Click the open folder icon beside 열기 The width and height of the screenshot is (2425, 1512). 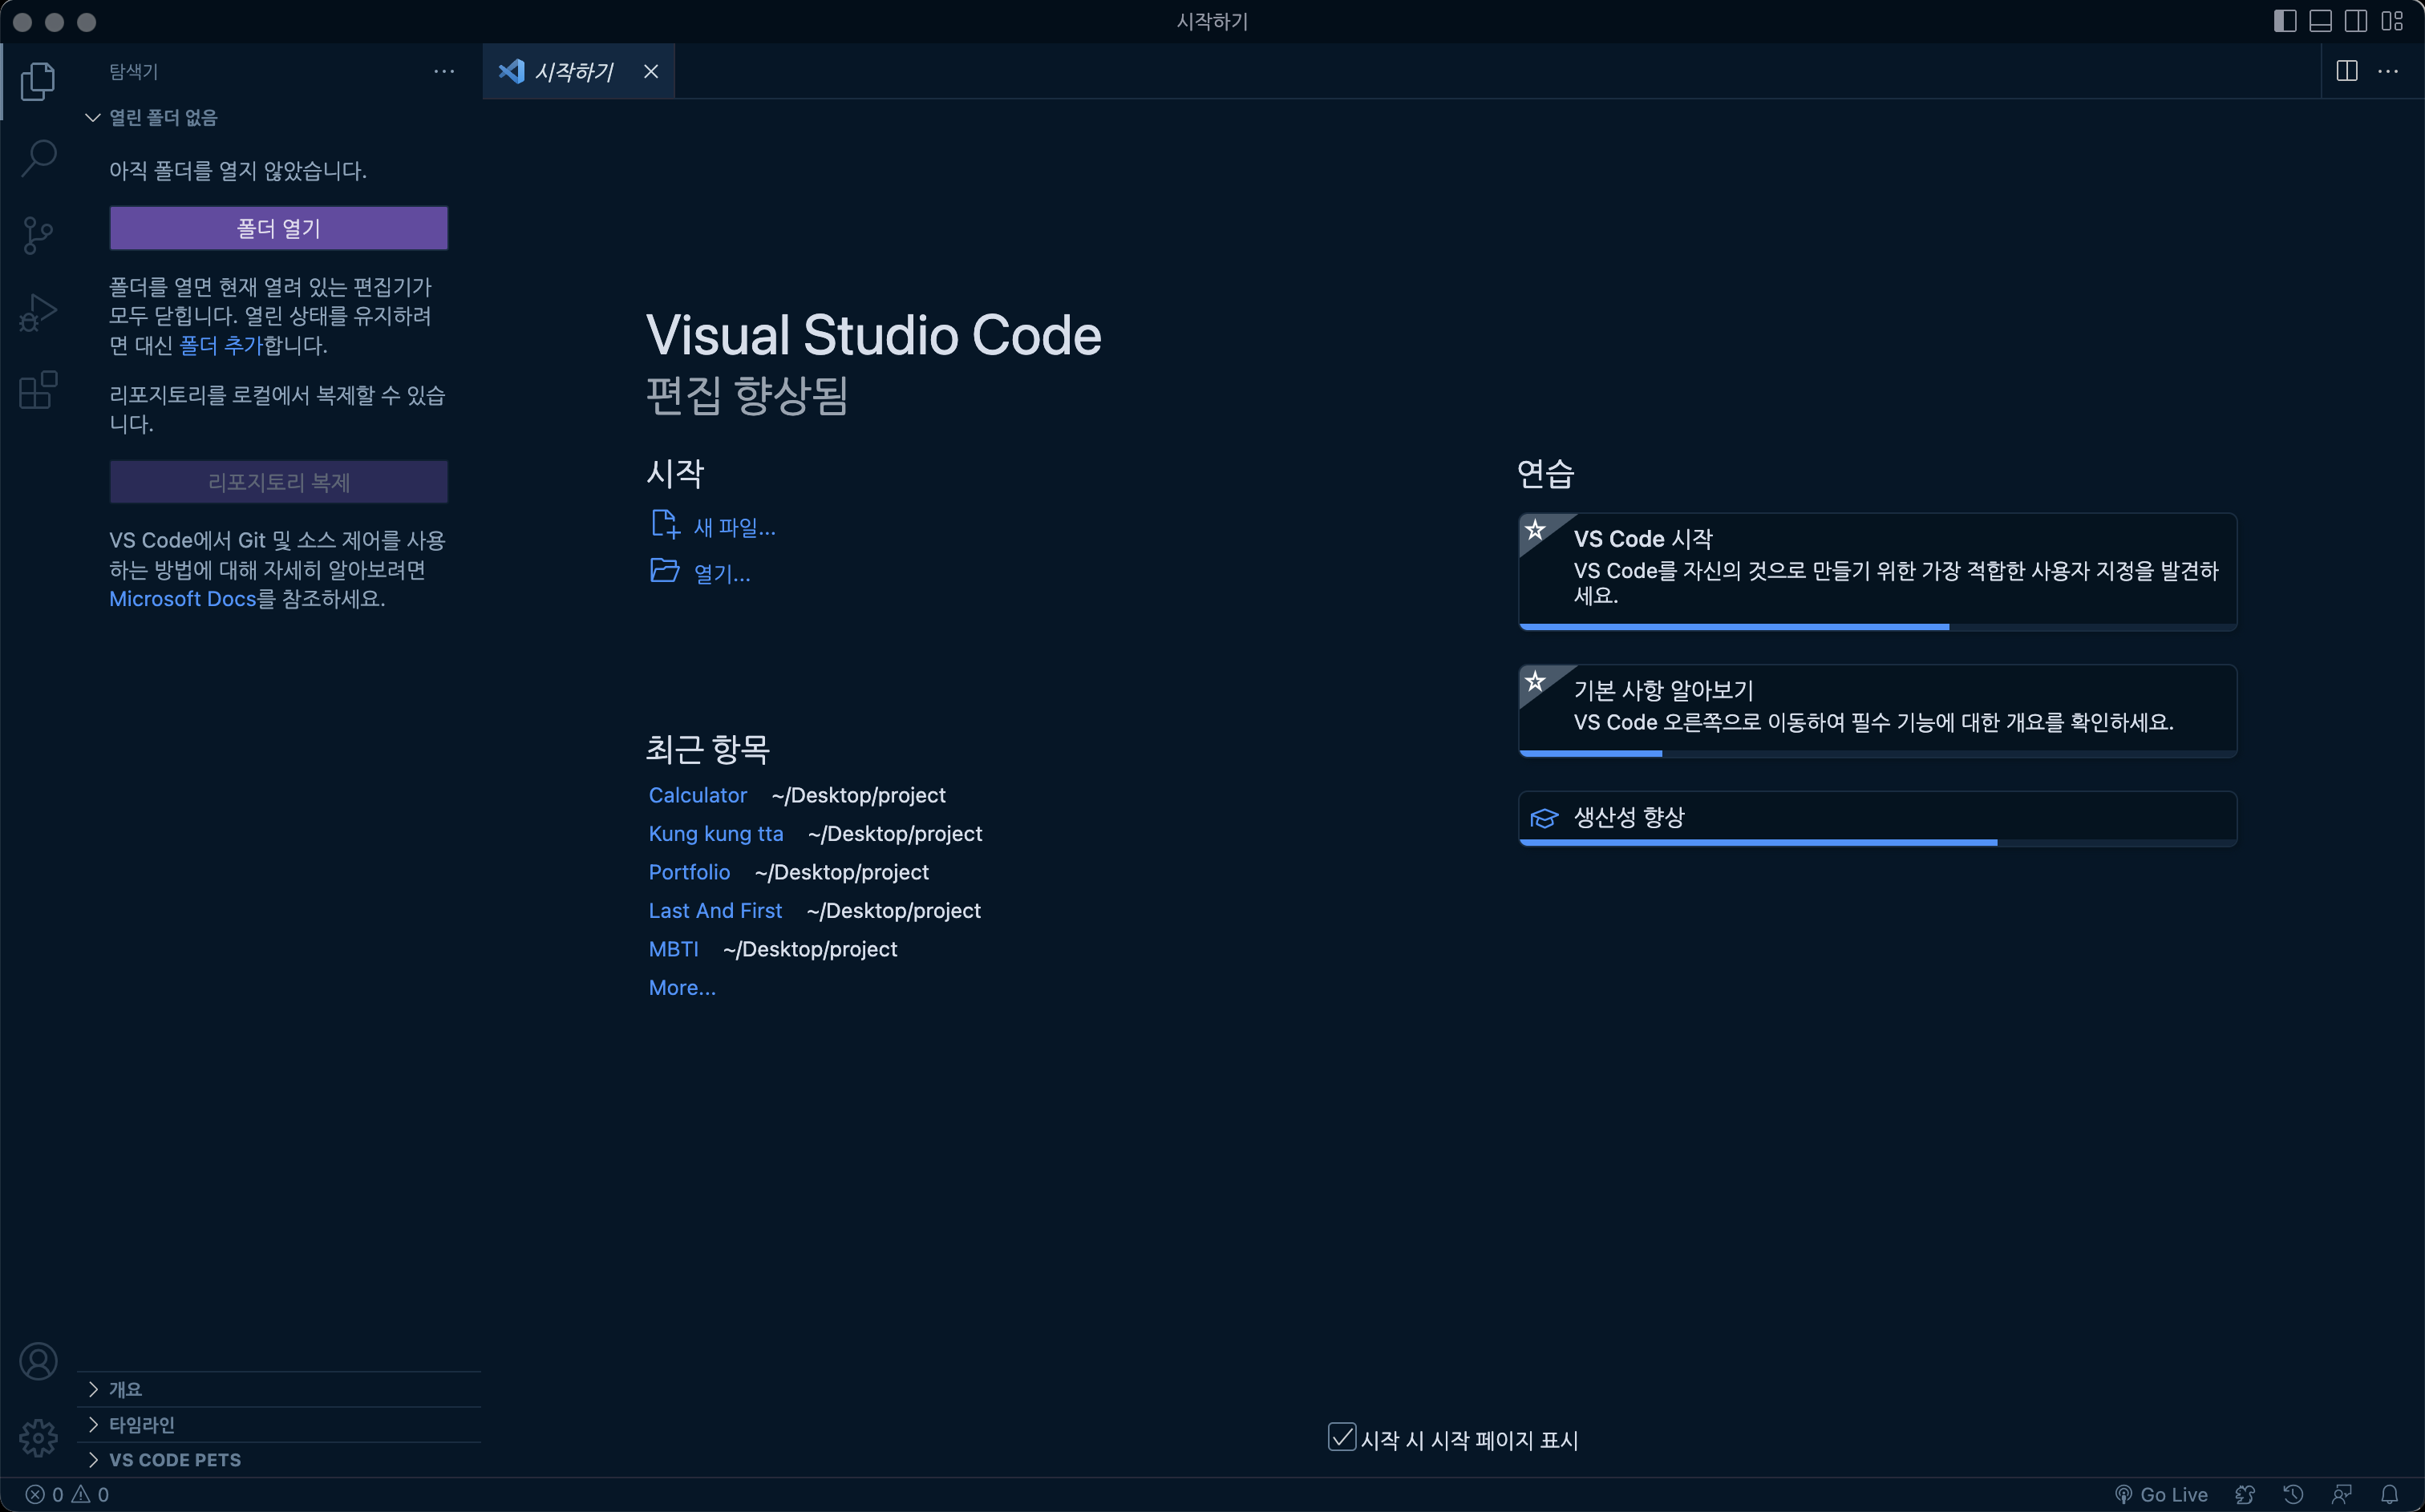(x=665, y=571)
